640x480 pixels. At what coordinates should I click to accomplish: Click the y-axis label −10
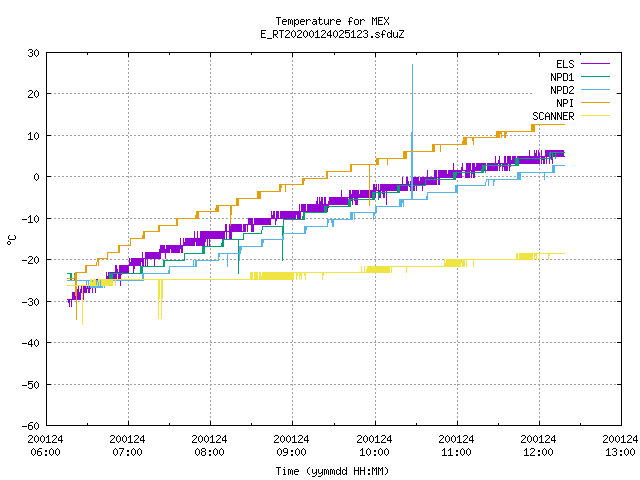click(31, 219)
